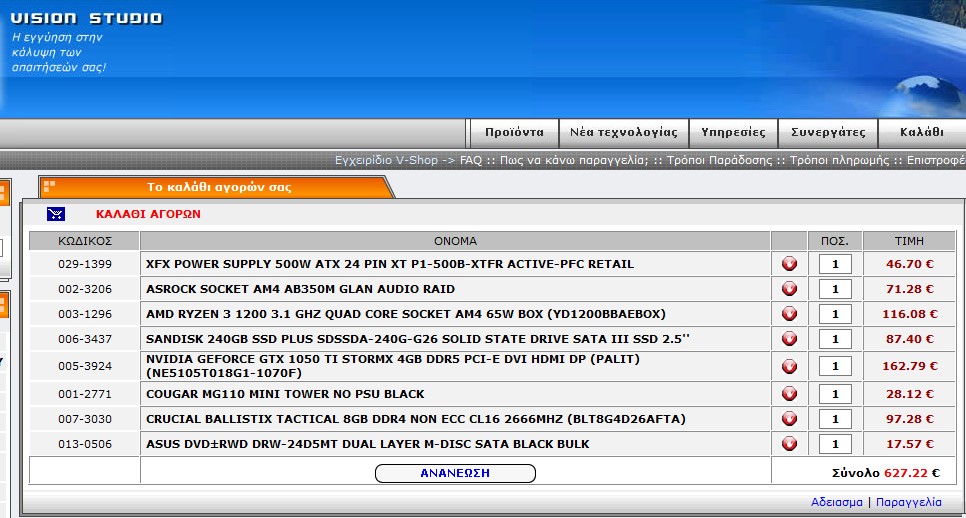The height and width of the screenshot is (518, 966).
Task: Open the Προϊόντα menu
Action: tap(514, 132)
